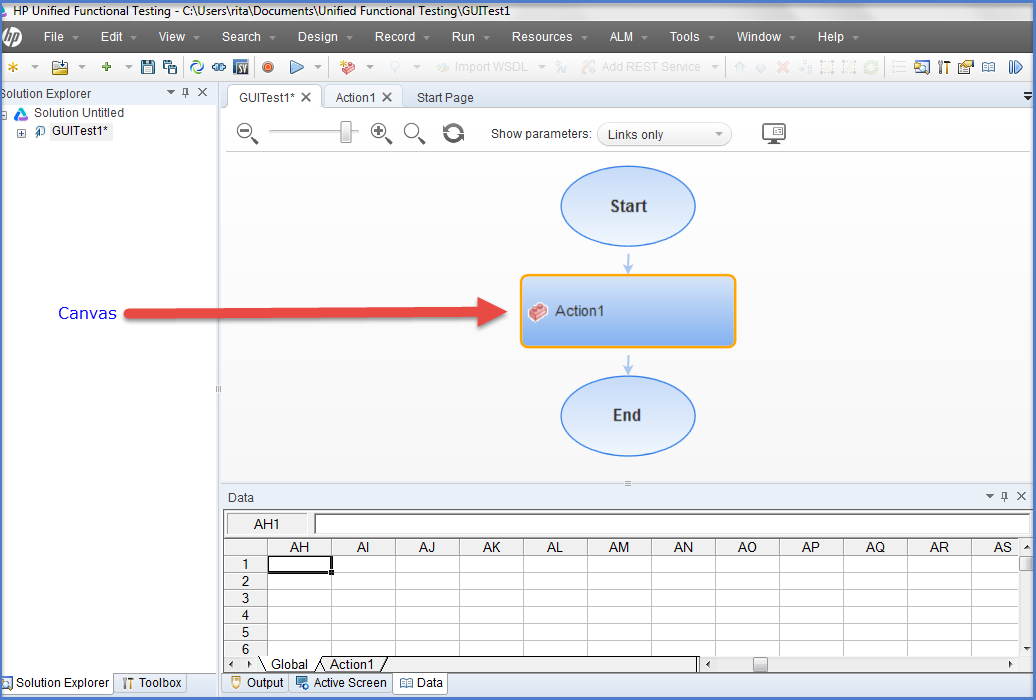The image size is (1036, 700).
Task: Open the Show parameters Links only dropdown
Action: (664, 134)
